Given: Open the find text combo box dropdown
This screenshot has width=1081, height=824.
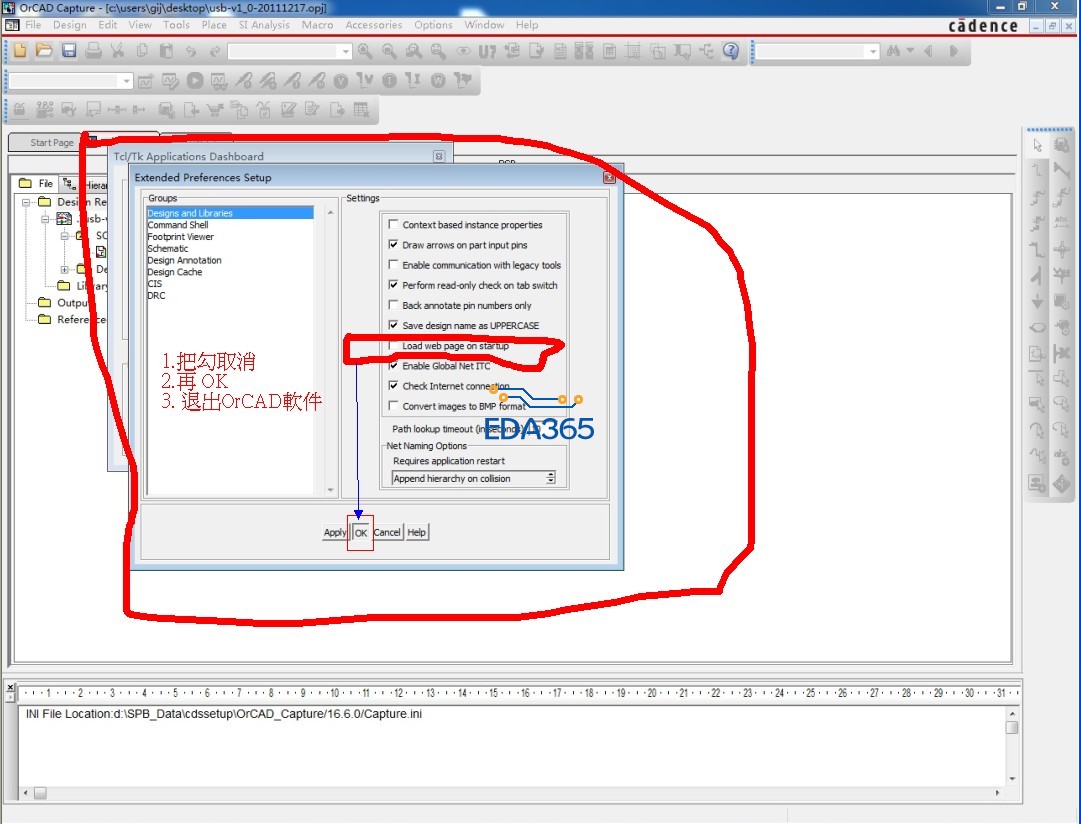Looking at the screenshot, I should coord(873,52).
